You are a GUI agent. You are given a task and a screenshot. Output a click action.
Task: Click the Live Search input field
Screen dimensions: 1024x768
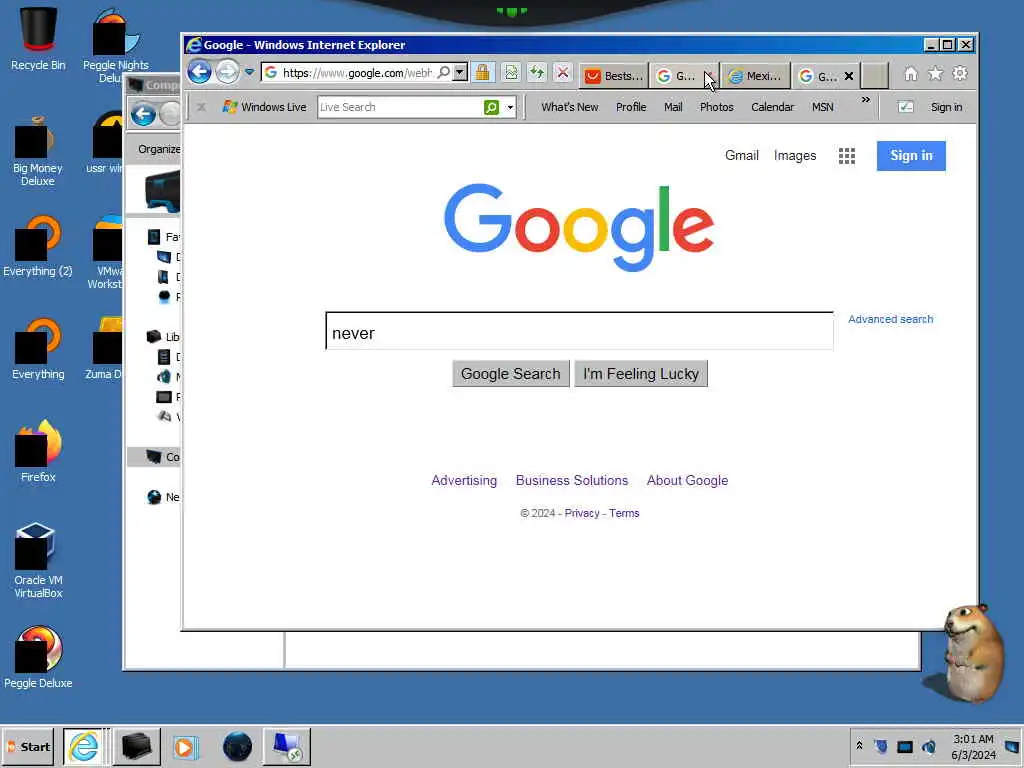400,107
